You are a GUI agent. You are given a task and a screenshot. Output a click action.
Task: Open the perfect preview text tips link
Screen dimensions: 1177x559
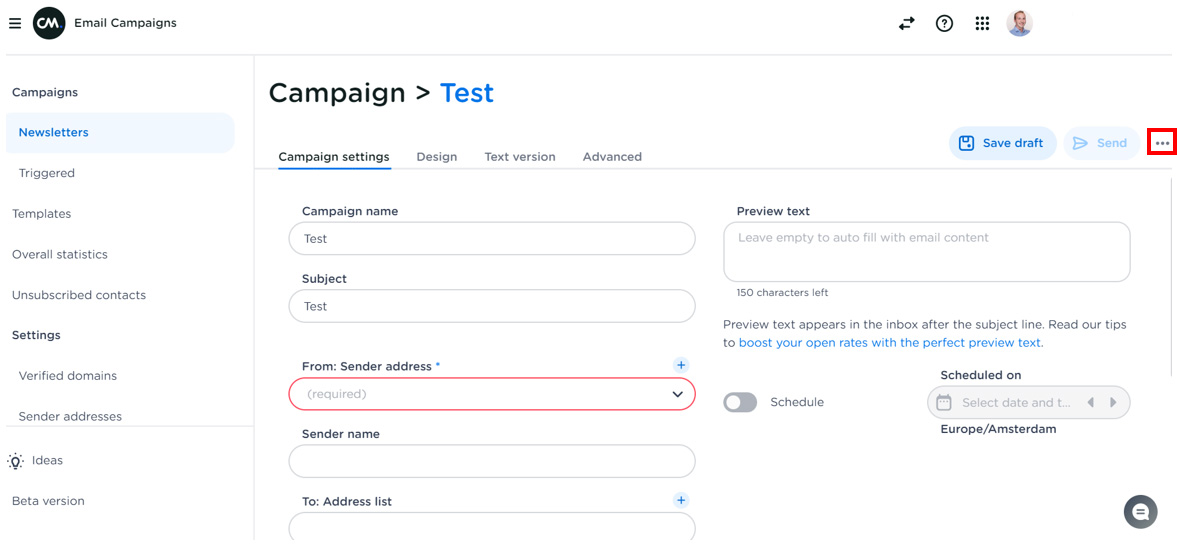click(890, 343)
